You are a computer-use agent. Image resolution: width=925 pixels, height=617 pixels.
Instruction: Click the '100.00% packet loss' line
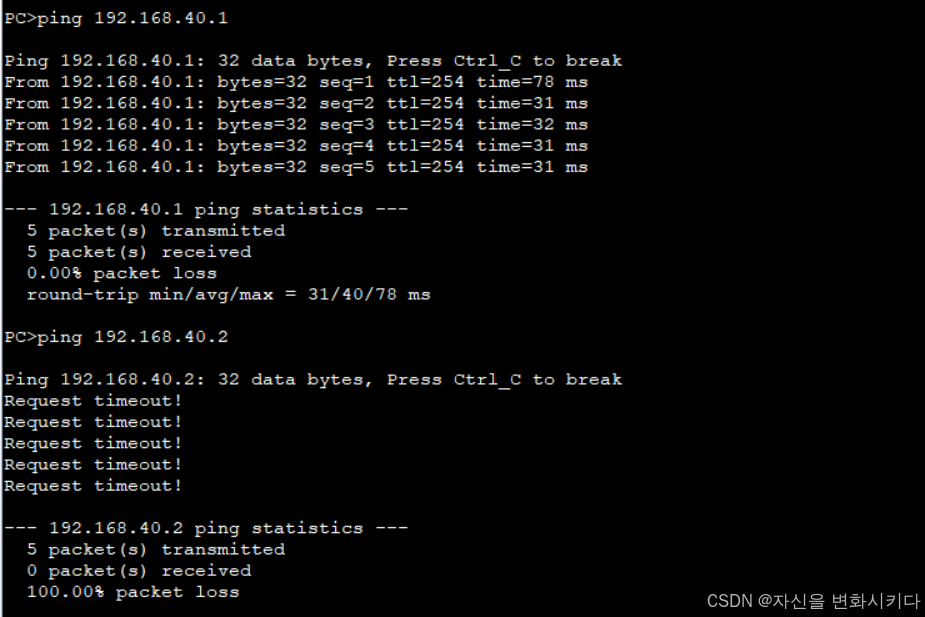133,592
